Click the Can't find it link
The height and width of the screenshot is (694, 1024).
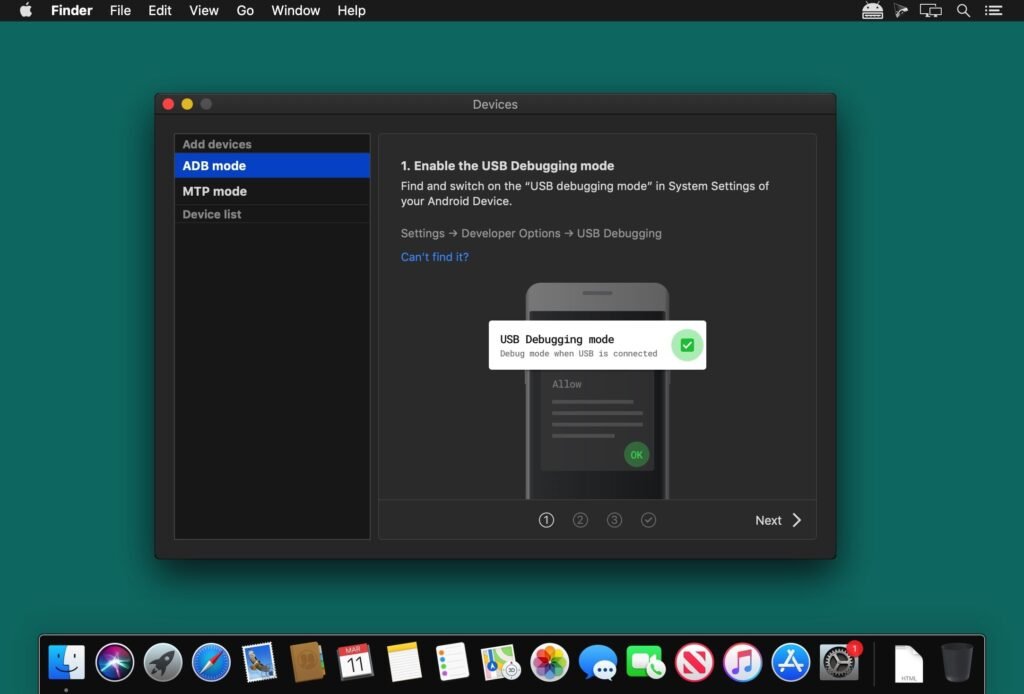pyautogui.click(x=434, y=257)
